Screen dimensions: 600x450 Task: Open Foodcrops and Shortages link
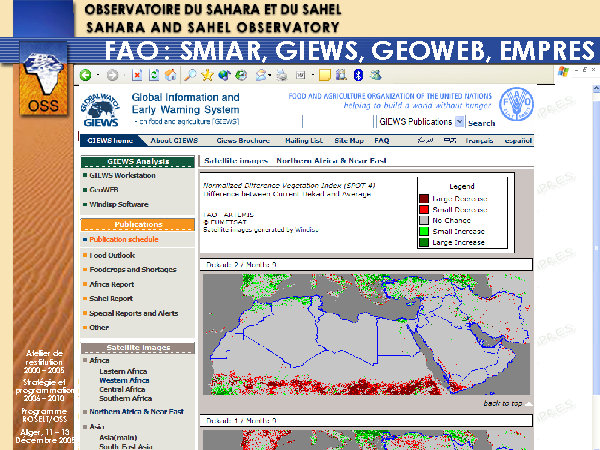[133, 269]
